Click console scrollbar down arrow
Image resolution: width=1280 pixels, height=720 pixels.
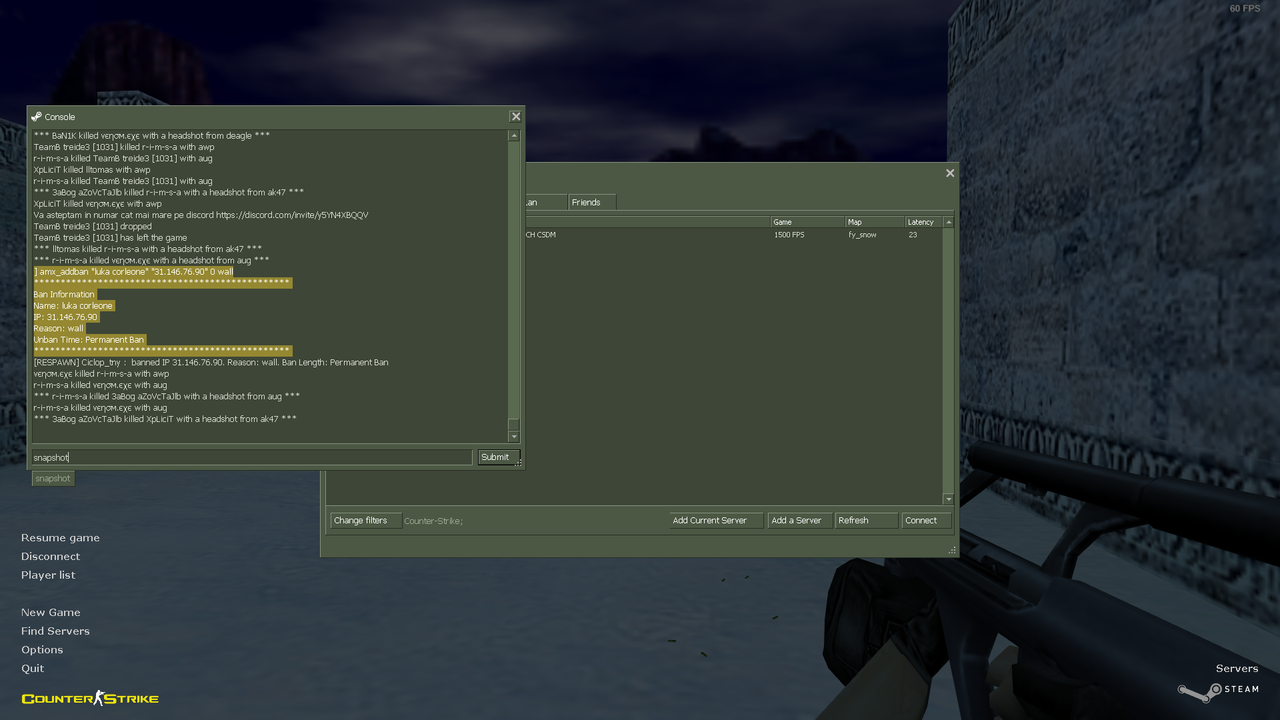pos(514,436)
